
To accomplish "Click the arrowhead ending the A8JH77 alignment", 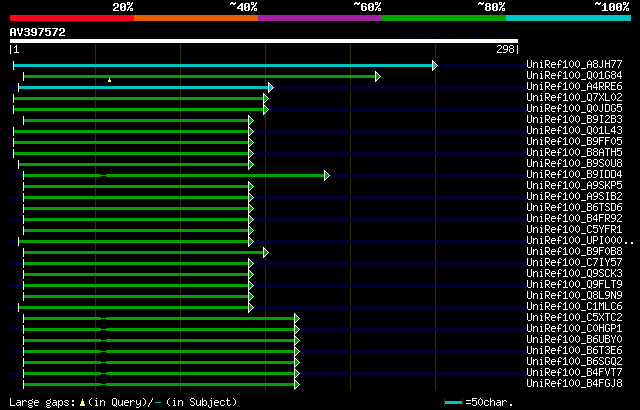I will [435, 65].
